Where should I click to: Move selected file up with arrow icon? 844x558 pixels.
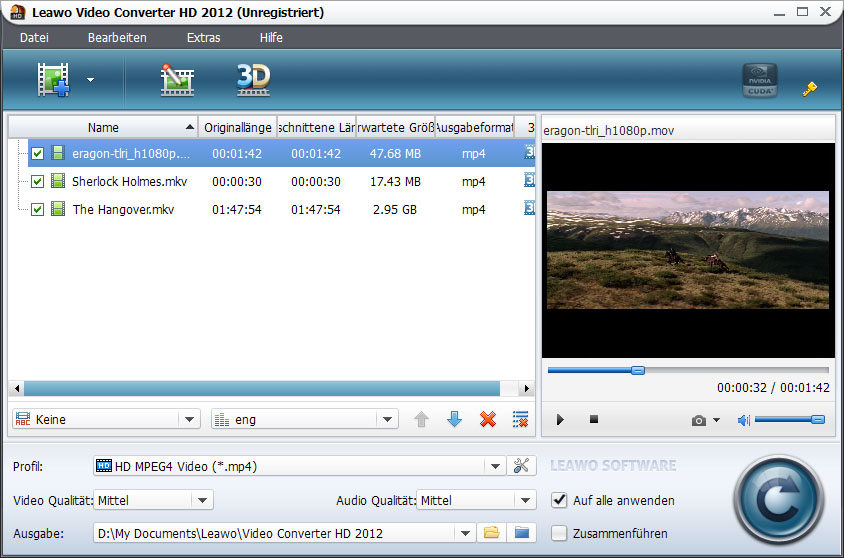(421, 419)
